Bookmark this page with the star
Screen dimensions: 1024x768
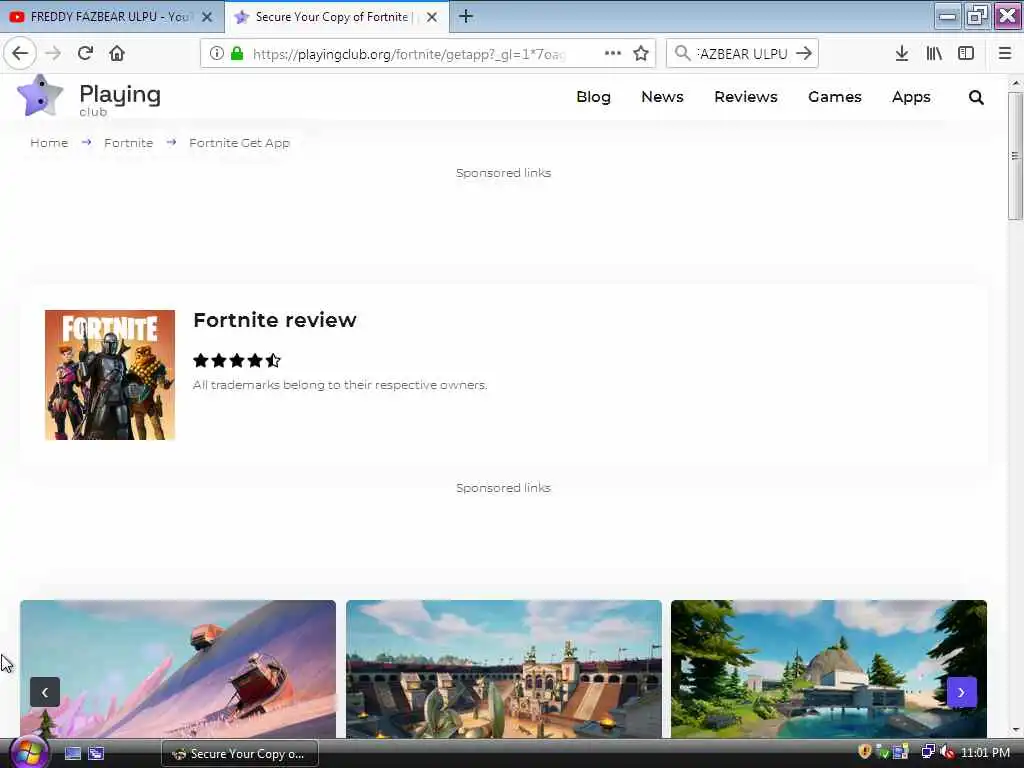641,54
